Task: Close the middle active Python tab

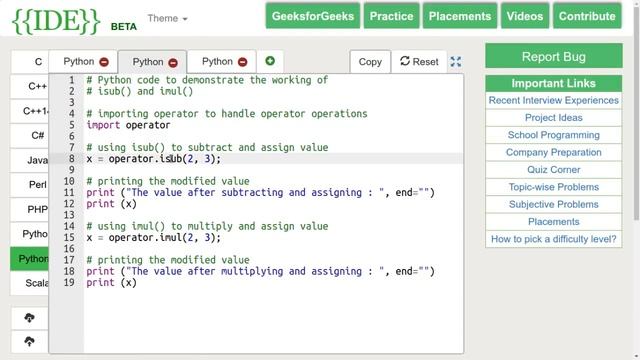Action: point(173,62)
